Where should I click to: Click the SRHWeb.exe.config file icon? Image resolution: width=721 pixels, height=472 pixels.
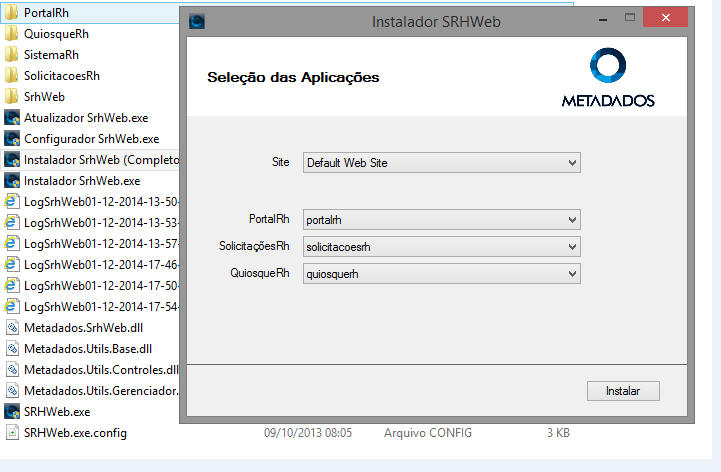pos(12,432)
